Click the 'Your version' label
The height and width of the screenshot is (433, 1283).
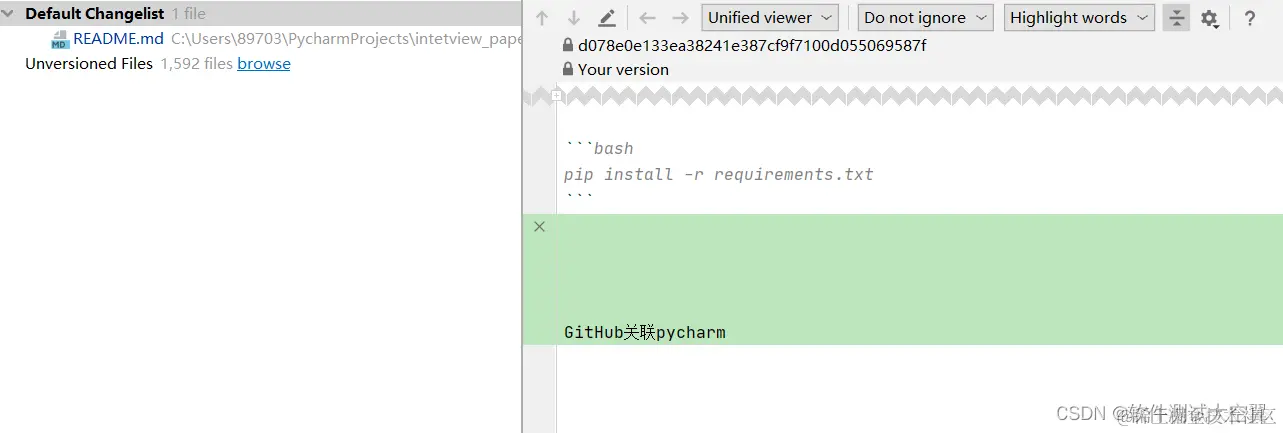click(623, 70)
